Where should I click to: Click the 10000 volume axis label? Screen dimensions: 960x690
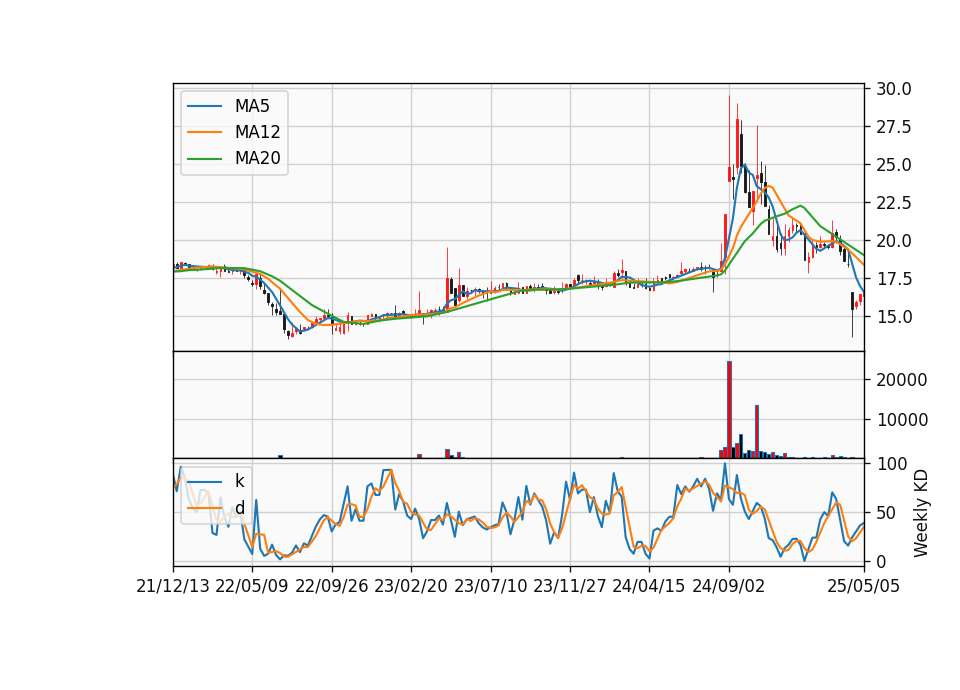(x=902, y=420)
